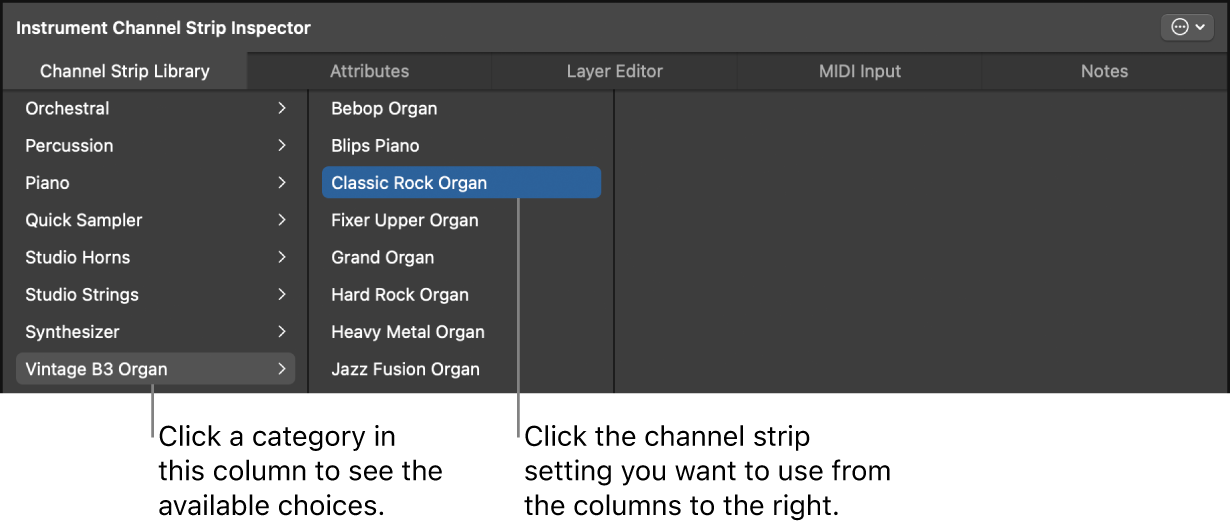Screen dimensions: 1232x532
Task: Expand Quick Sampler using its chevron
Action: coord(282,220)
